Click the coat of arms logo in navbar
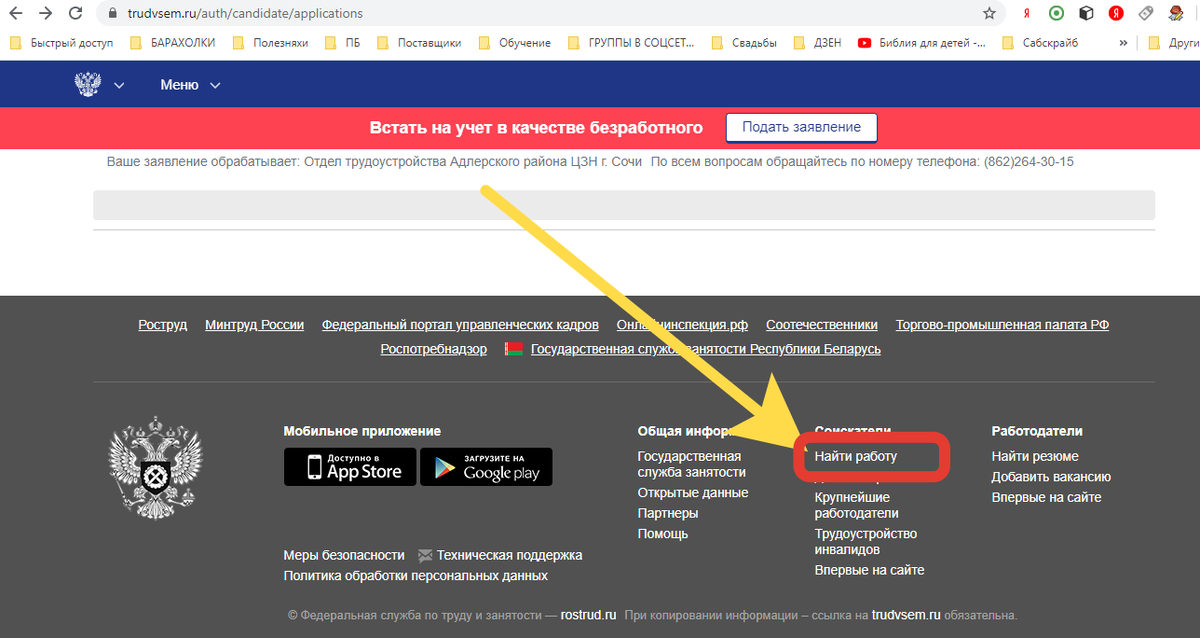Viewport: 1200px width, 638px height. click(89, 84)
